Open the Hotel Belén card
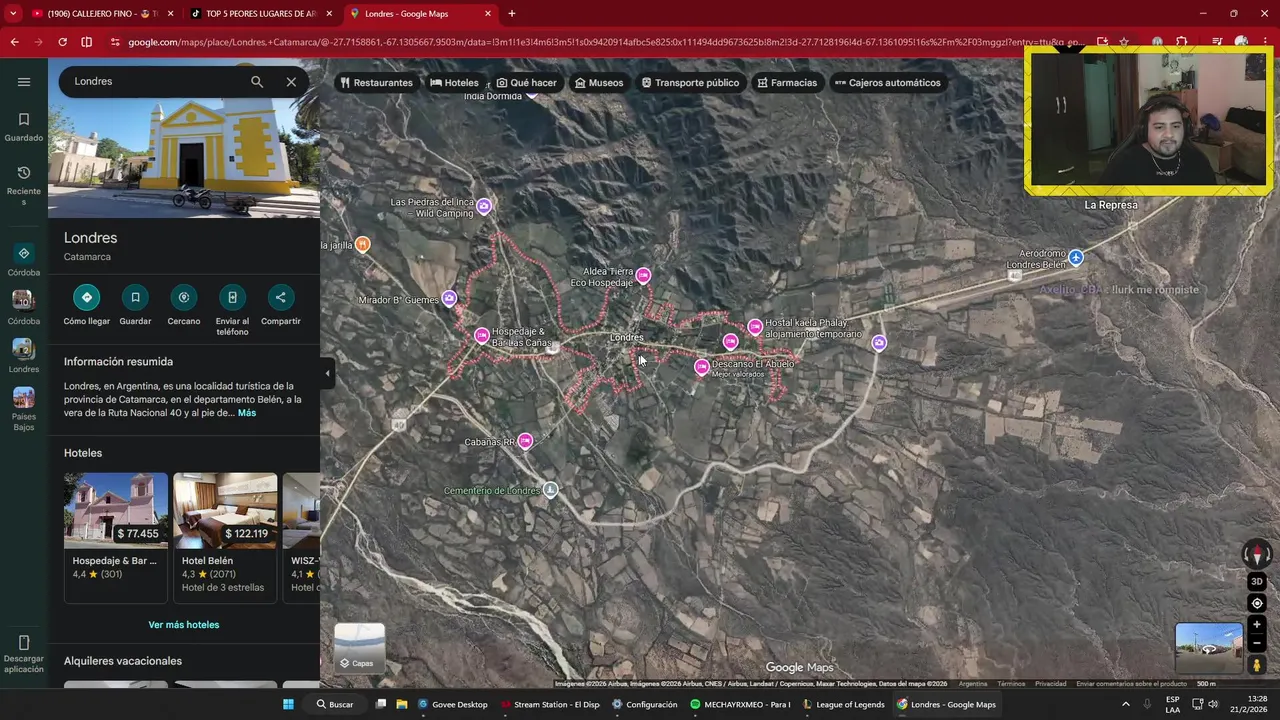Screen dimensions: 1280x720 click(x=225, y=537)
